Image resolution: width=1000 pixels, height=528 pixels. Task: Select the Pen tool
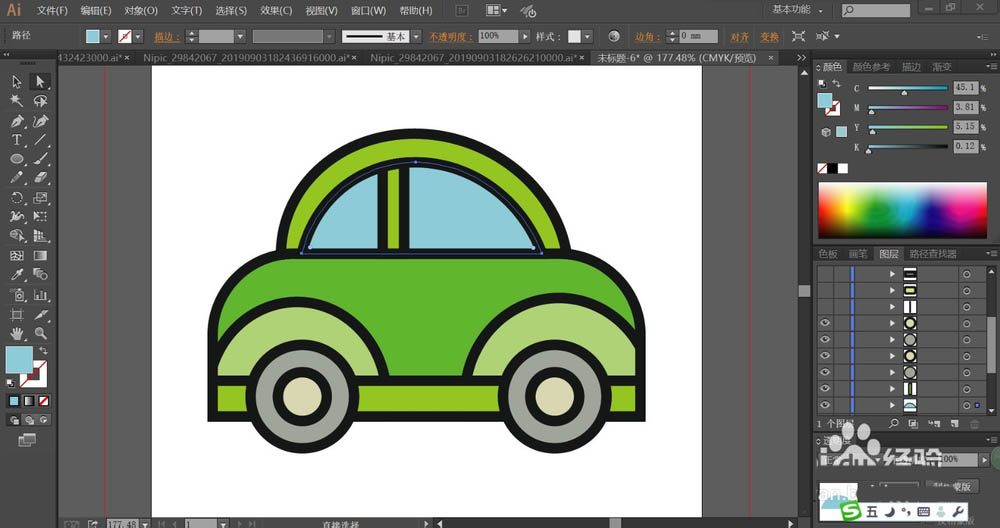(17, 121)
